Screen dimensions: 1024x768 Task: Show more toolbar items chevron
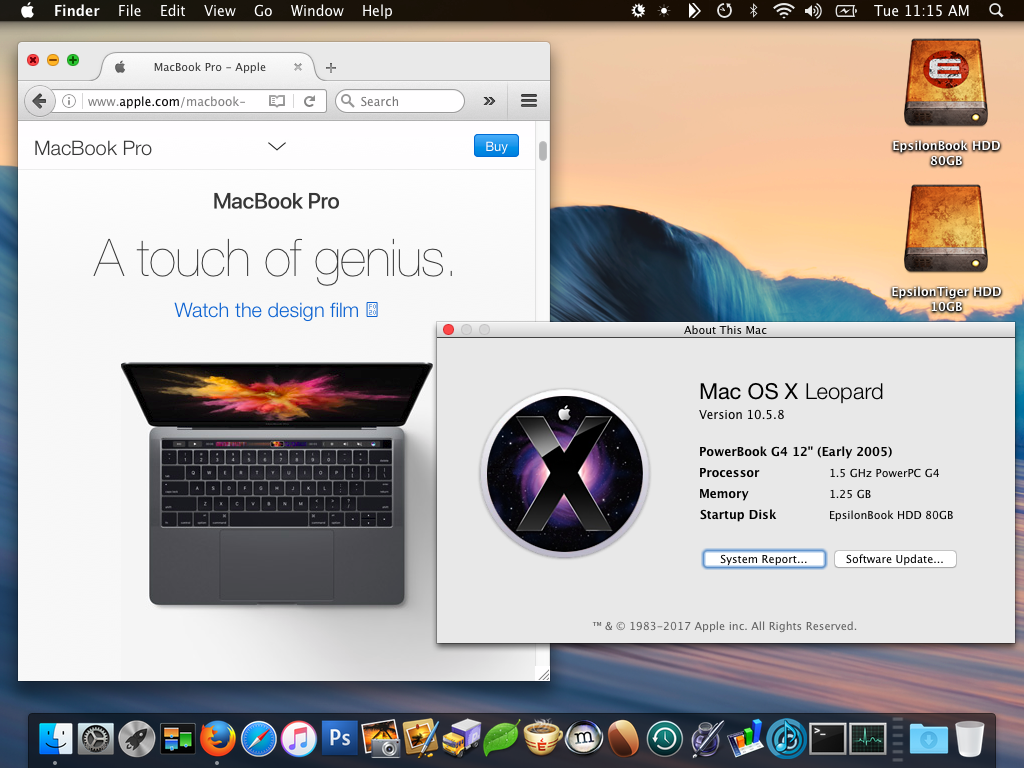489,101
